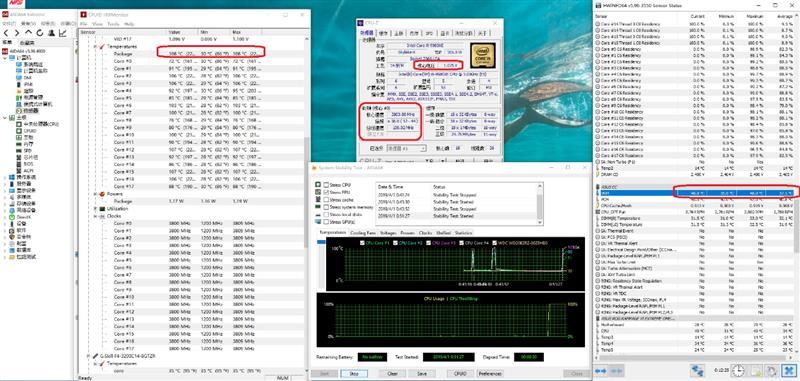Open the AIDA64 graph chart icon
Viewport: 800px width, 381px height.
[62, 33]
